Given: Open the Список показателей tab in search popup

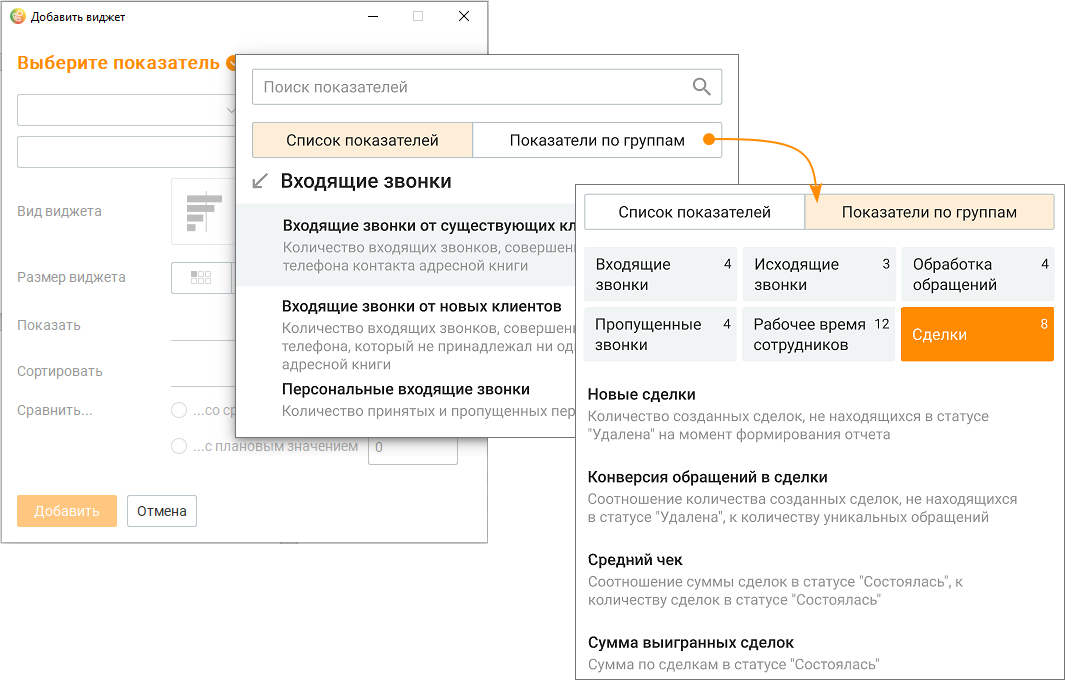Looking at the screenshot, I should coord(362,140).
